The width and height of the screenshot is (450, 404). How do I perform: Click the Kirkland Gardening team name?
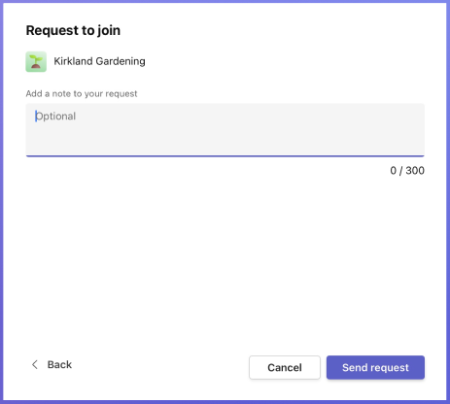pyautogui.click(x=99, y=61)
